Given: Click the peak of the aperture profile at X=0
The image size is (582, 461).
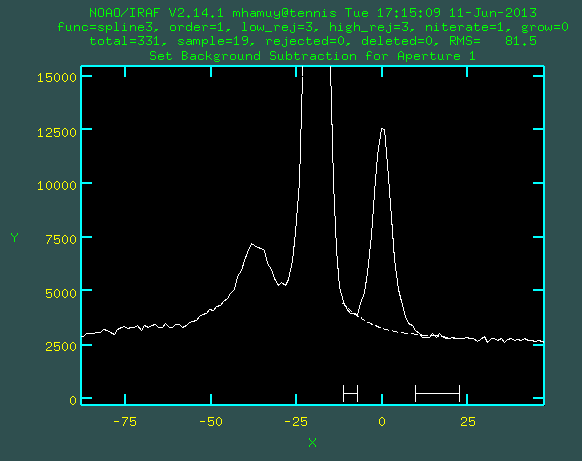Looking at the screenshot, I should (383, 129).
